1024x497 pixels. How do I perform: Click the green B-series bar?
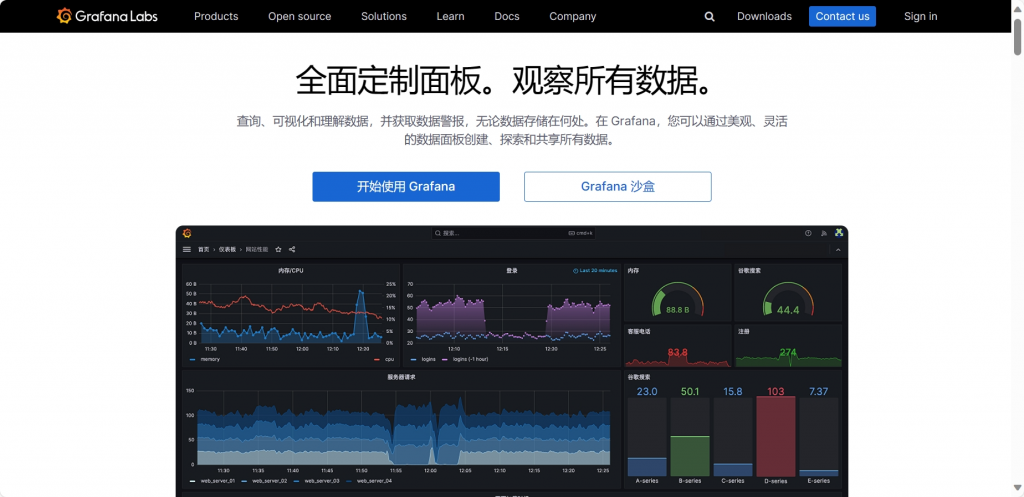[x=690, y=456]
